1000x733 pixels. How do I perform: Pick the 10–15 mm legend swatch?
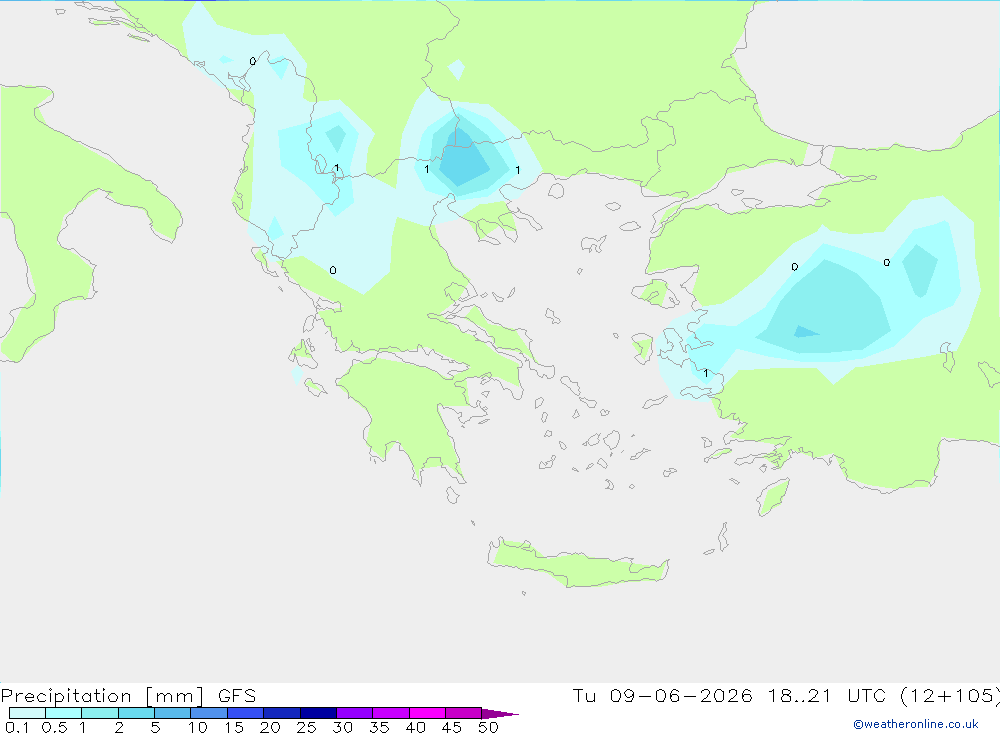[x=209, y=713]
